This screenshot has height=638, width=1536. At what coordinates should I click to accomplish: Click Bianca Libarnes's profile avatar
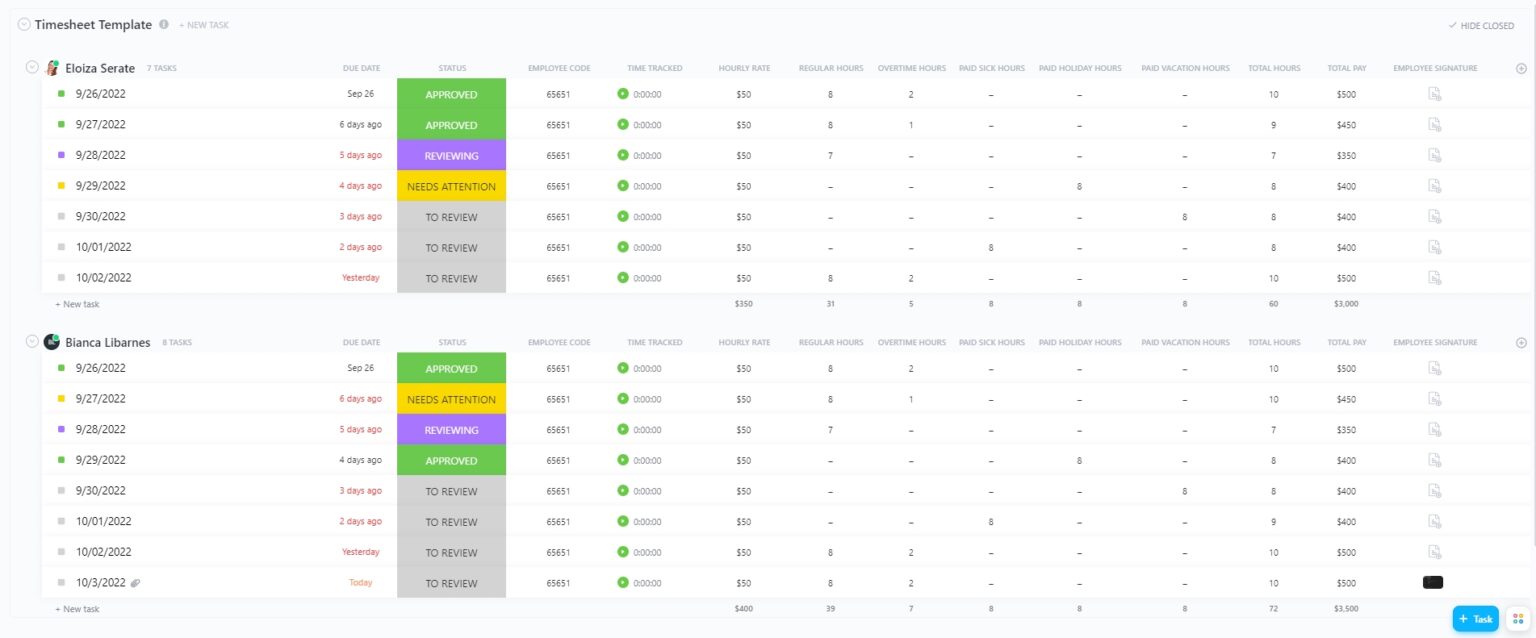click(52, 342)
